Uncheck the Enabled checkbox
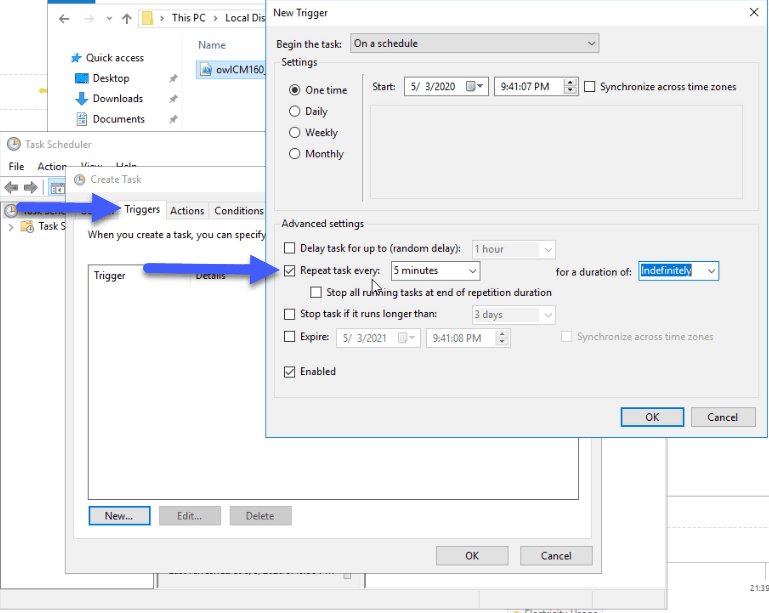 click(289, 372)
